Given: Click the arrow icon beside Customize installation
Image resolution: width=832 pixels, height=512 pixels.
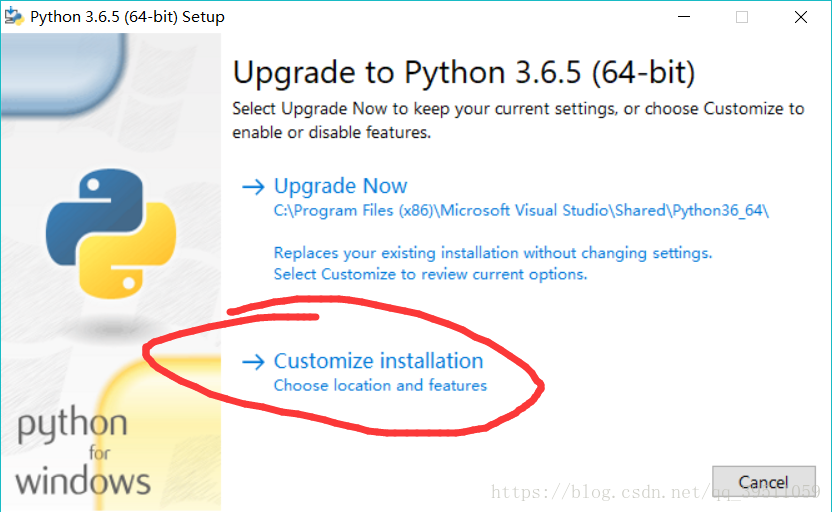Looking at the screenshot, I should pos(253,362).
